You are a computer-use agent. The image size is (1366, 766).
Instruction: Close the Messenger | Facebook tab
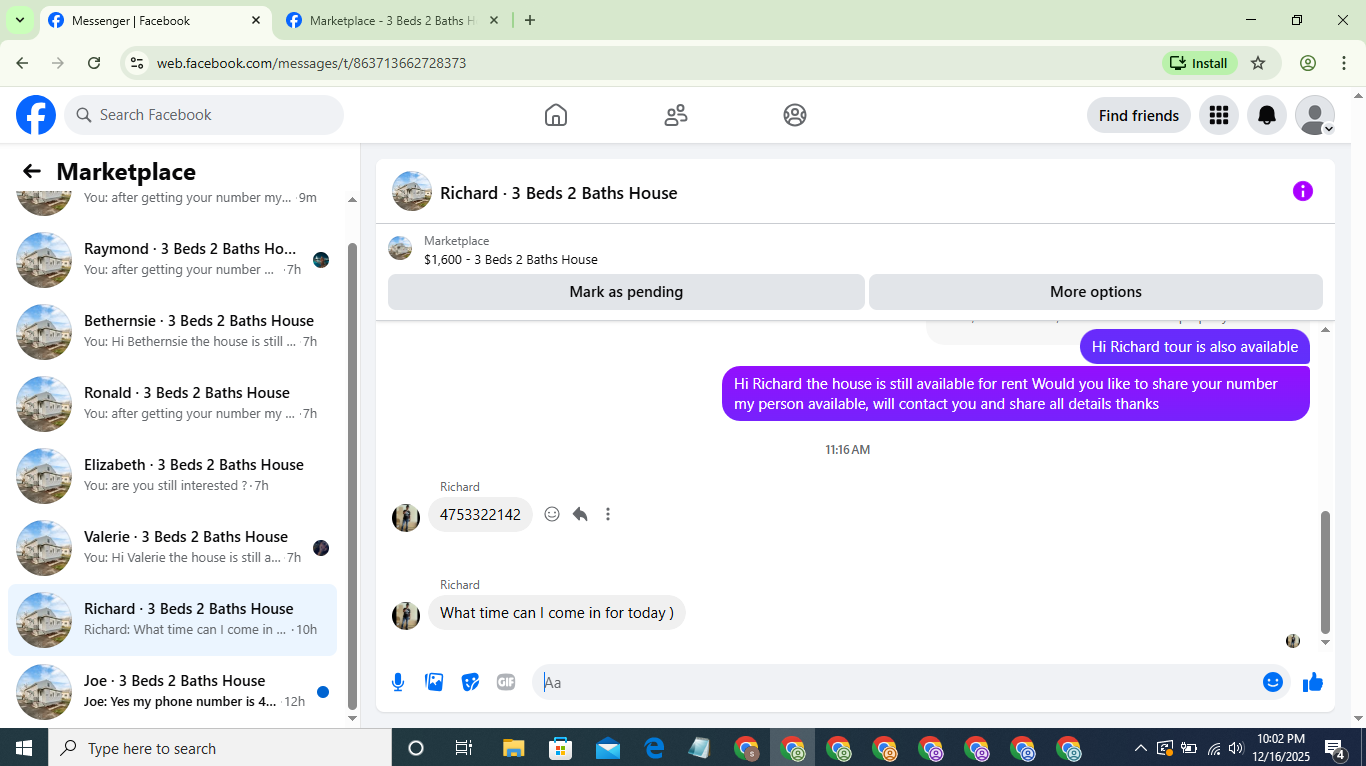tap(256, 20)
